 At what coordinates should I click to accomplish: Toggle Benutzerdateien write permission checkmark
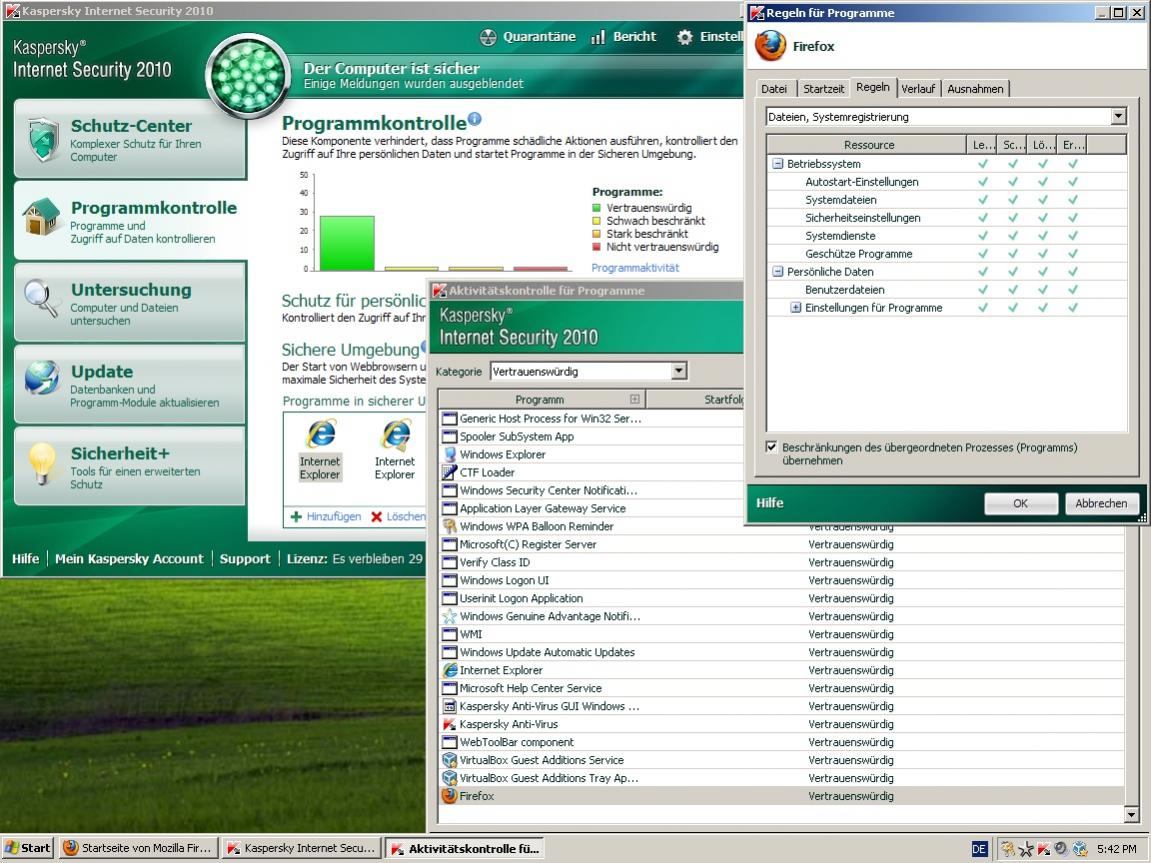coord(1013,290)
